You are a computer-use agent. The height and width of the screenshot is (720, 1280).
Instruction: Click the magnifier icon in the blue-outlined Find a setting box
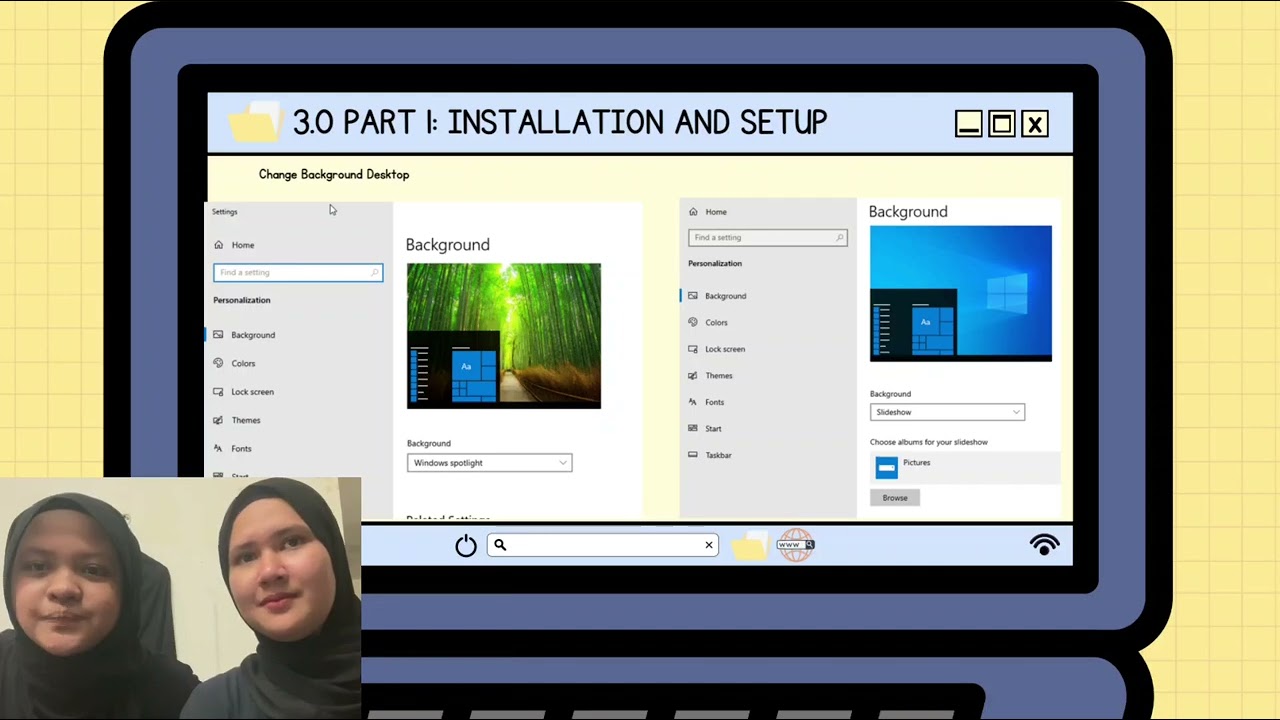tap(375, 272)
